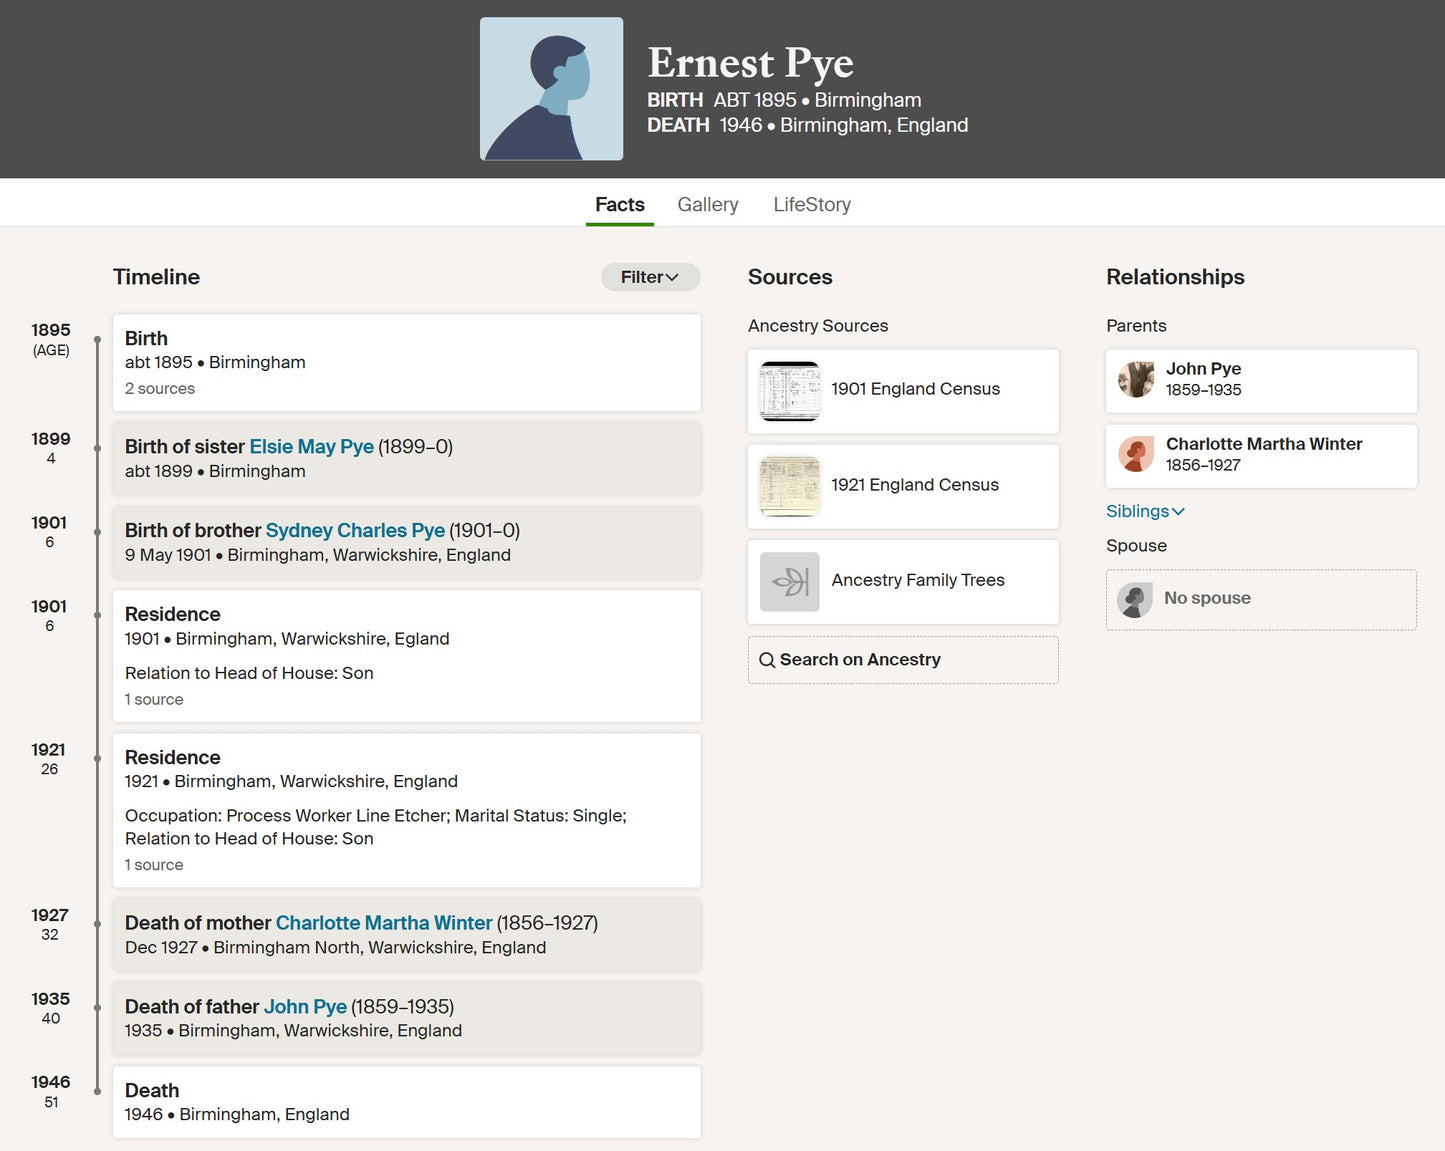
Task: Open the 1921 England Census document thumbnail
Action: point(789,486)
